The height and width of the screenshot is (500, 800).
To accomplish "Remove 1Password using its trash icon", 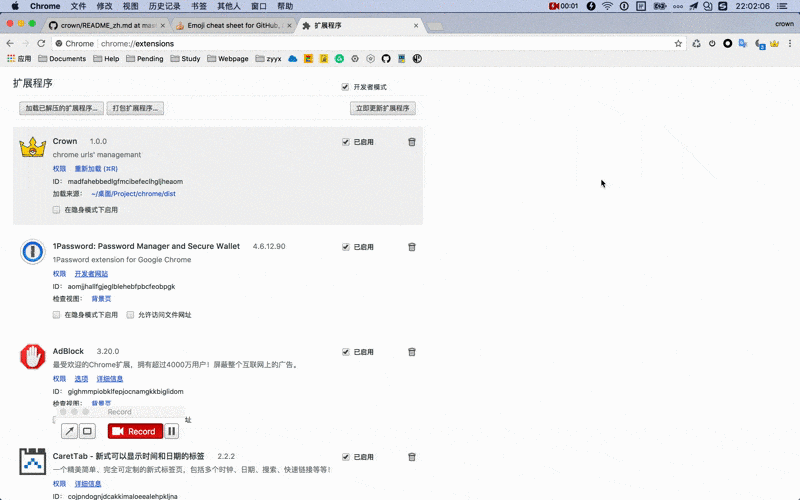I will (412, 247).
